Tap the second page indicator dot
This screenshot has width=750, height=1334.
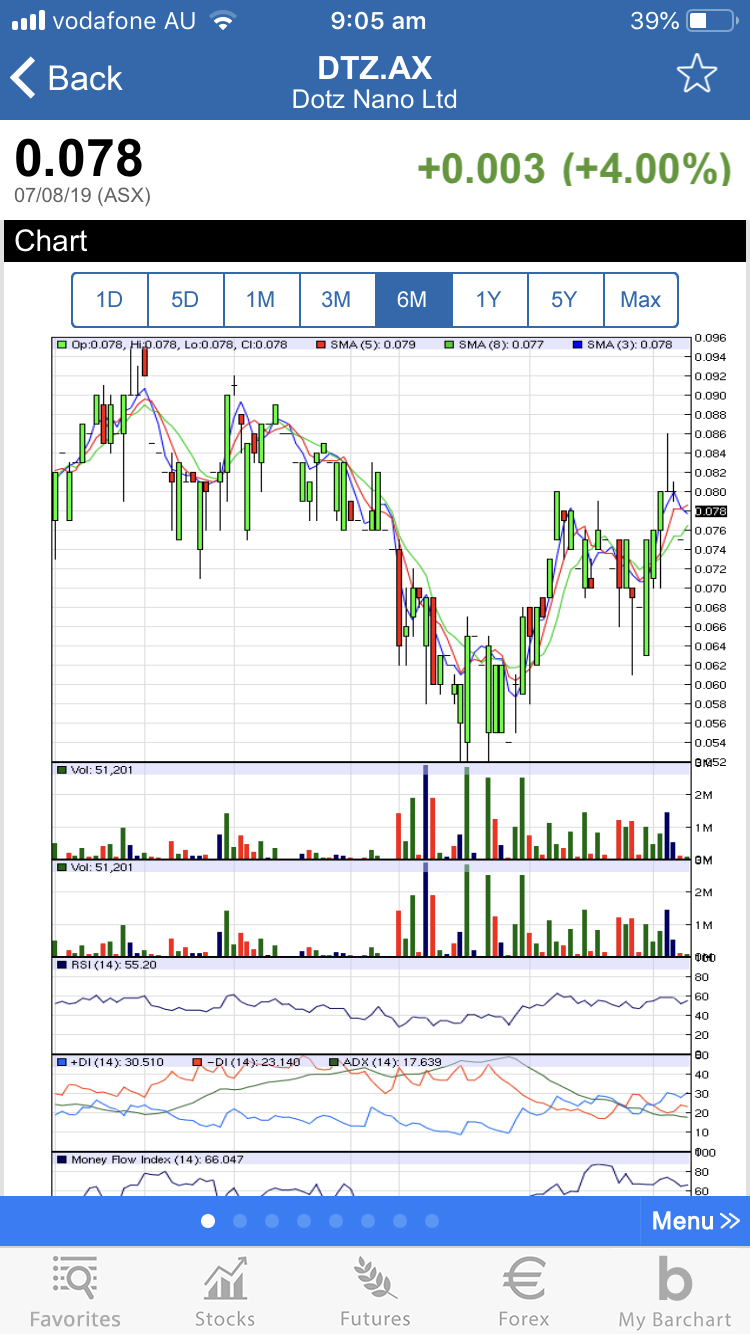(x=240, y=1221)
